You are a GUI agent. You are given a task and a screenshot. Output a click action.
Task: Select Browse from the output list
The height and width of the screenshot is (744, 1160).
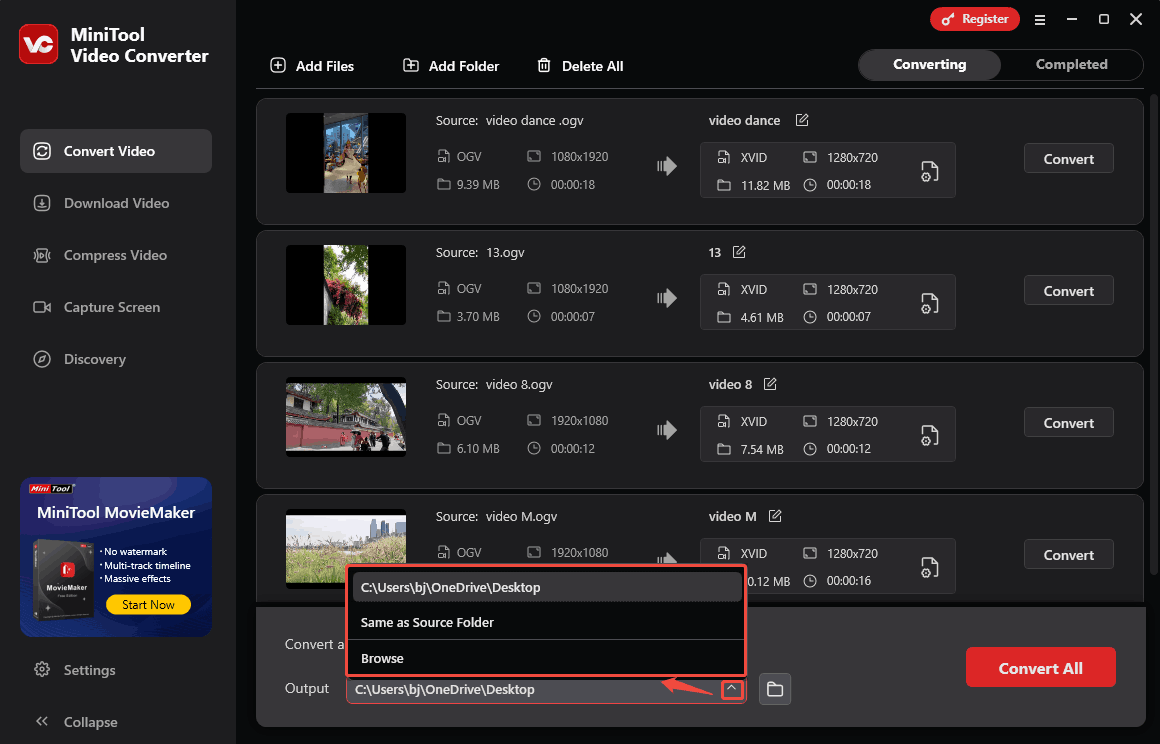(382, 659)
